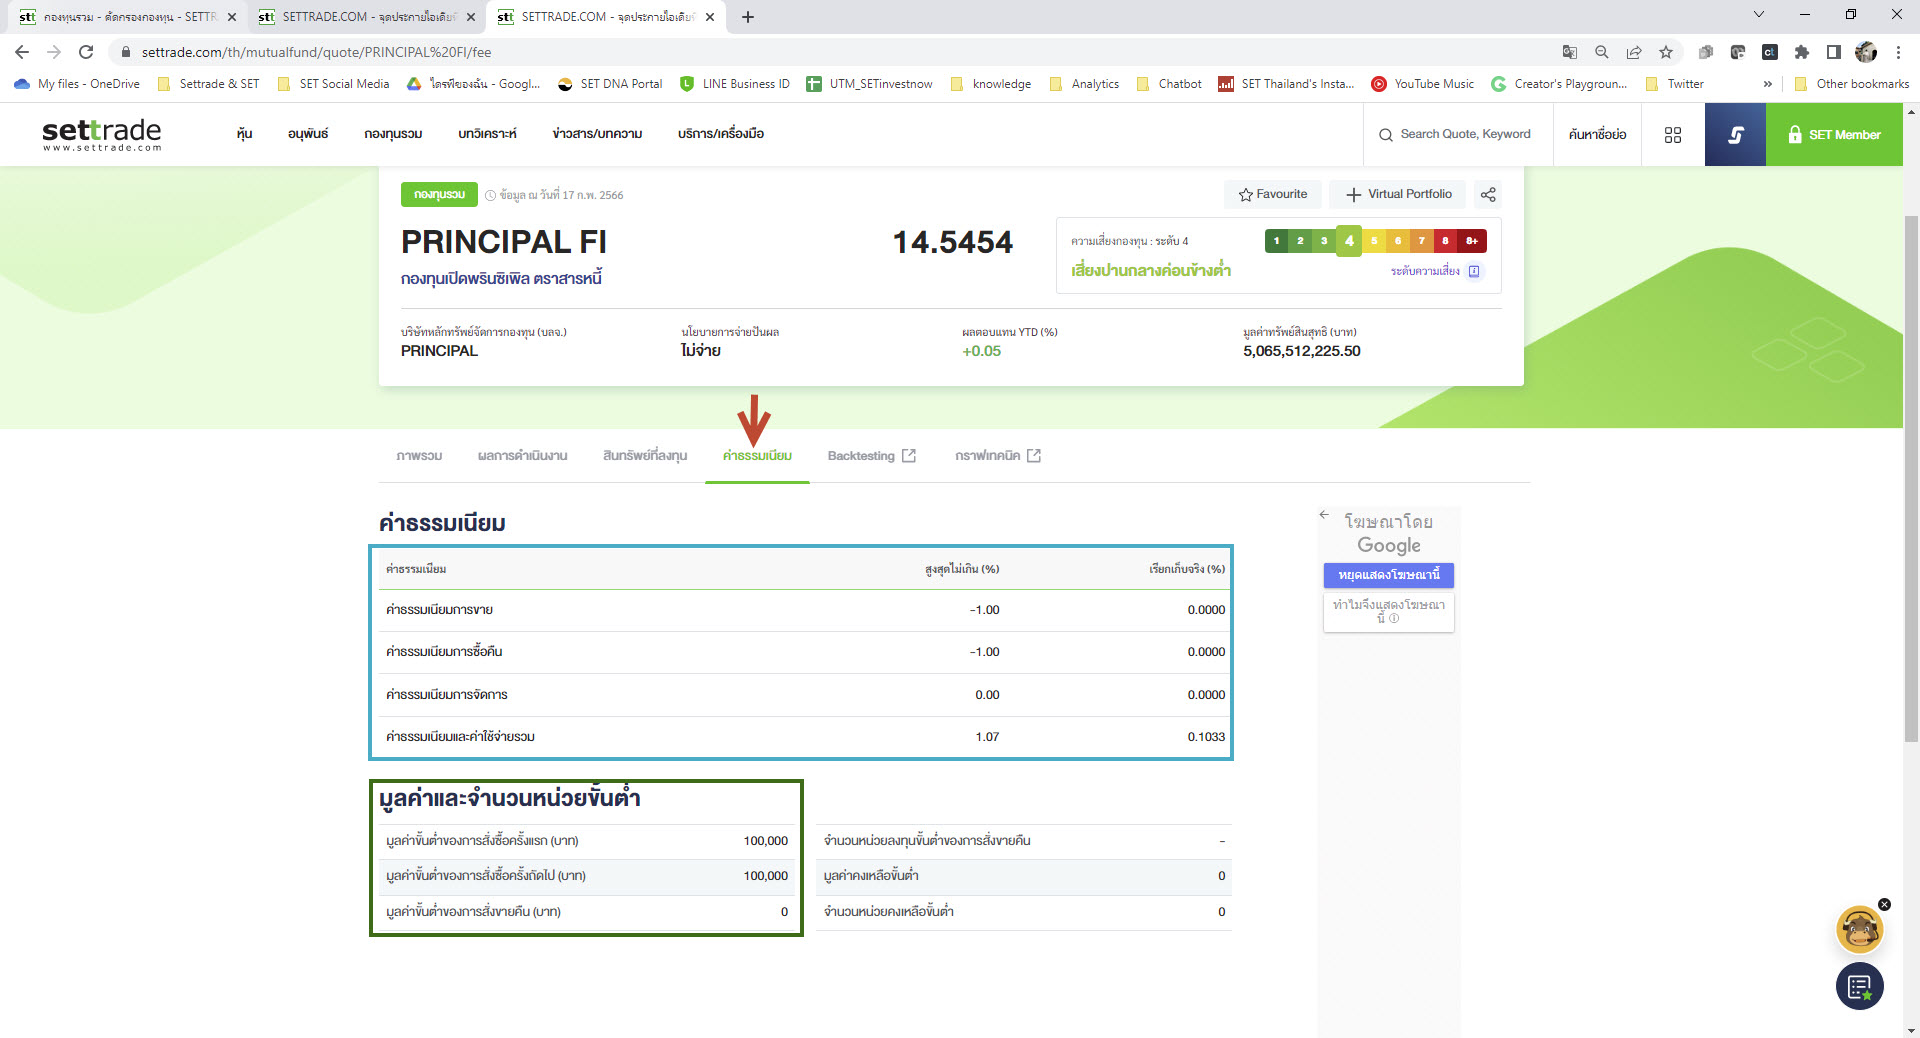Viewport: 1920px width, 1038px height.
Task: Switch to the ผลการดำเนินงาน tab
Action: pyautogui.click(x=522, y=456)
